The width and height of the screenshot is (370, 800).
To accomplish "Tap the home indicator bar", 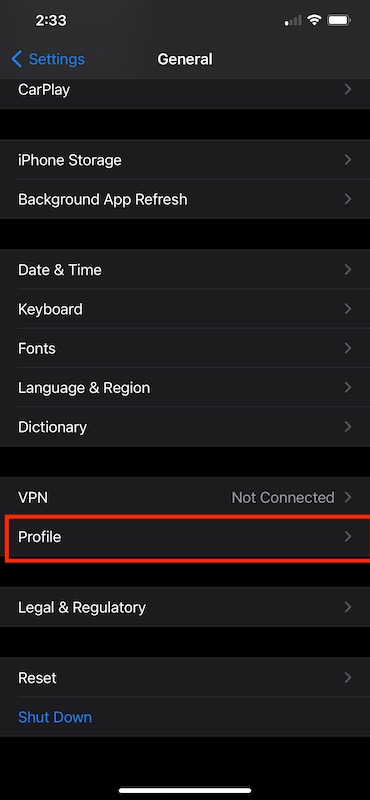I will (x=185, y=790).
